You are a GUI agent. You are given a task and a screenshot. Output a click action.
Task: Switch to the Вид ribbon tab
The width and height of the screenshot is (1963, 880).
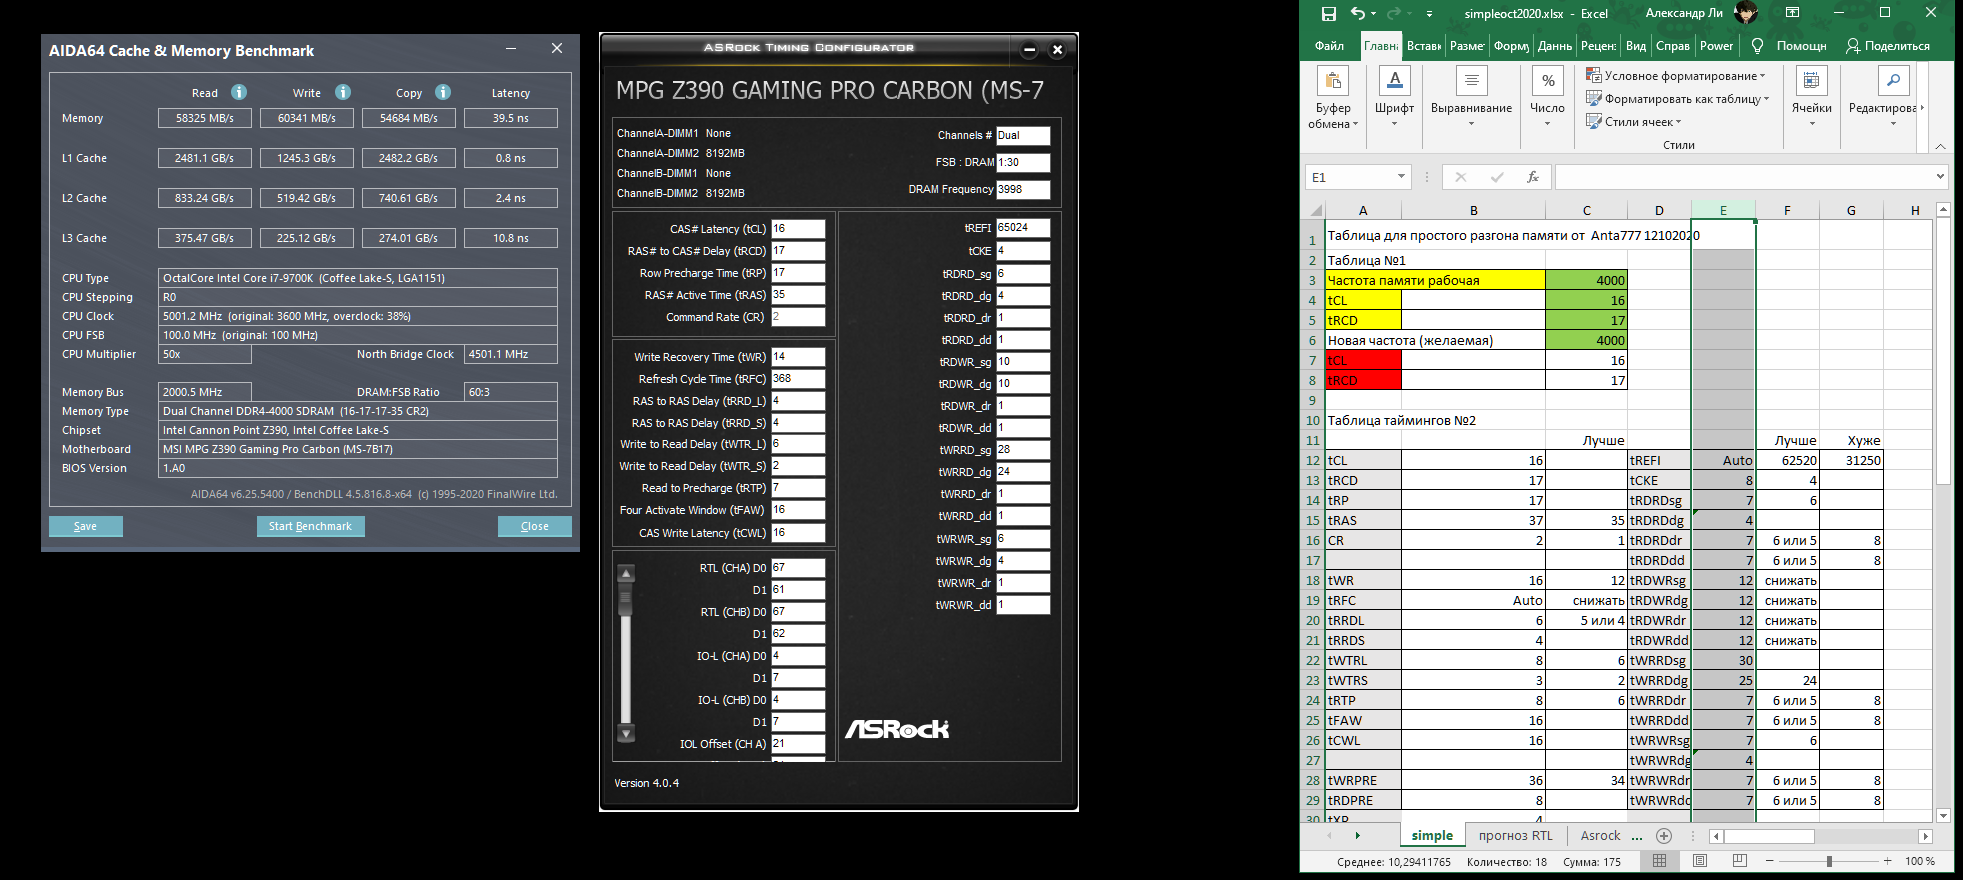pos(1636,46)
